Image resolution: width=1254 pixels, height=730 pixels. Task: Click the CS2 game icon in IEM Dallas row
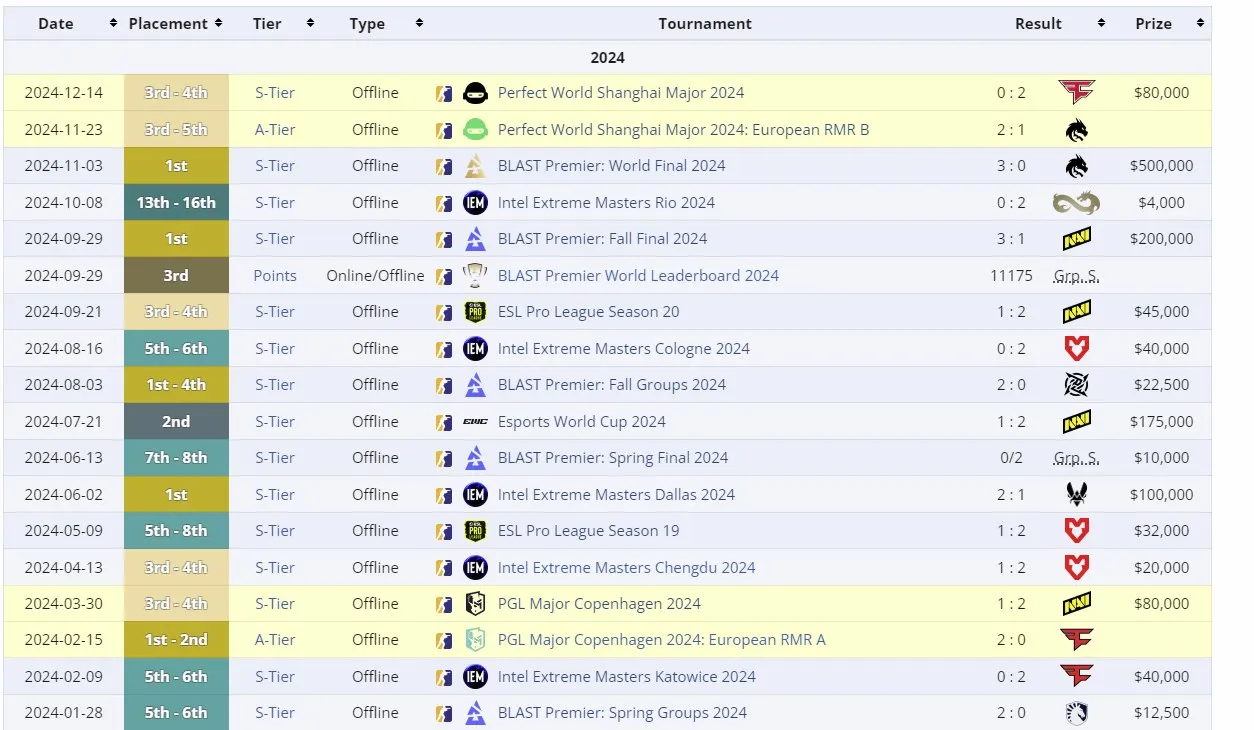click(444, 494)
